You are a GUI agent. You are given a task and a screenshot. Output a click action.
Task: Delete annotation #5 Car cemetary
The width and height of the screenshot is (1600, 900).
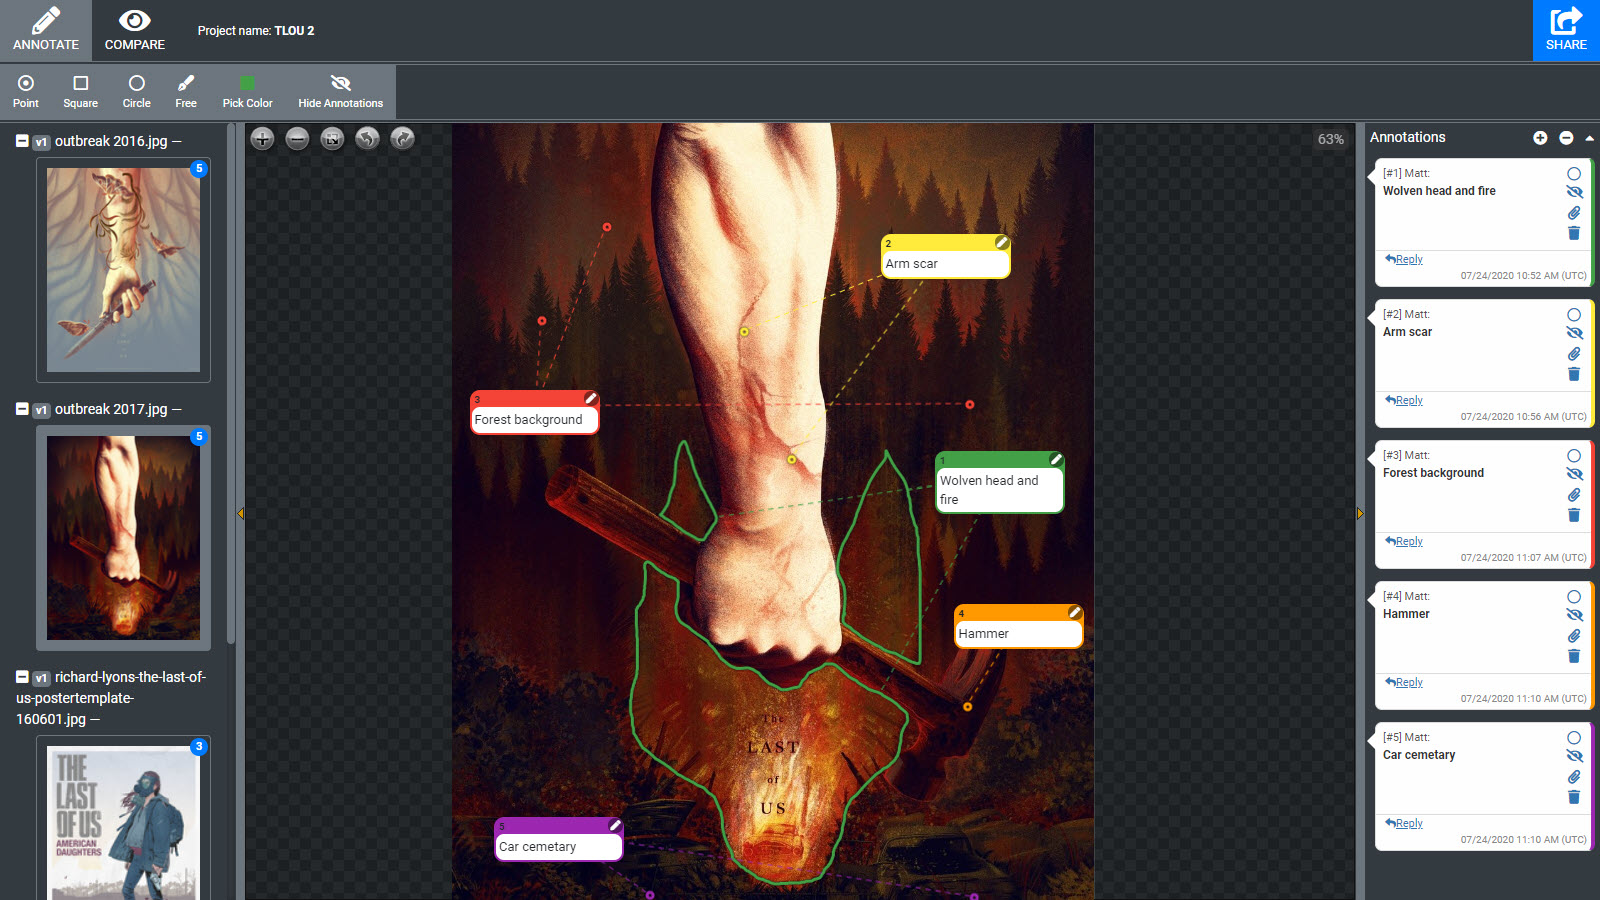point(1574,797)
